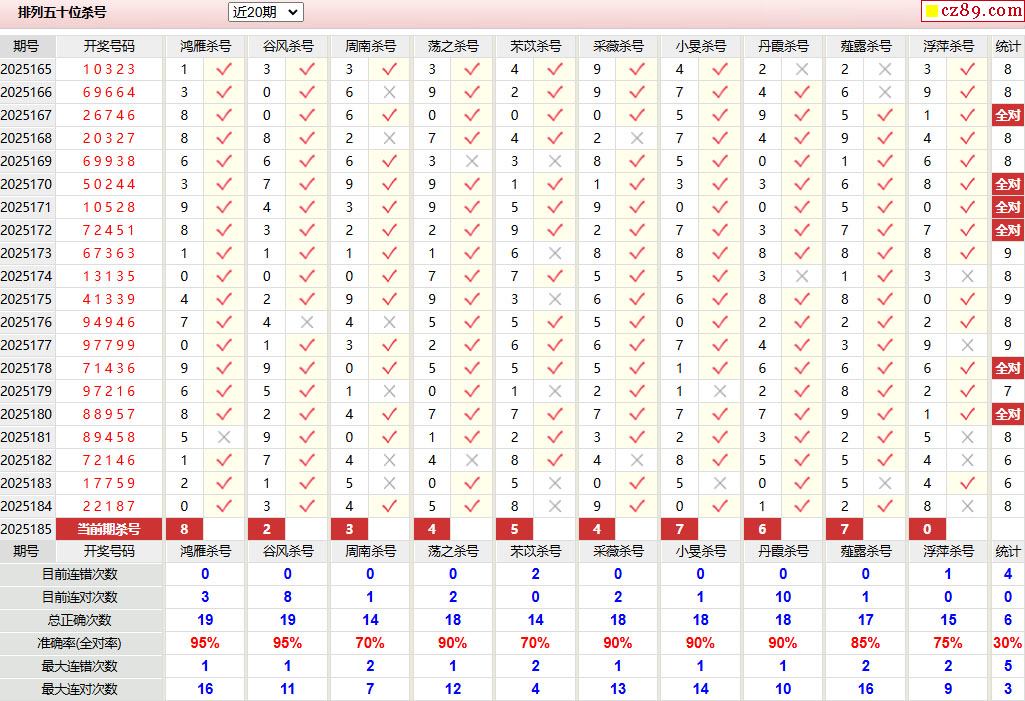Click the check mark for 采薇杀号 in row 2025170
This screenshot has width=1025, height=701.
pos(637,184)
